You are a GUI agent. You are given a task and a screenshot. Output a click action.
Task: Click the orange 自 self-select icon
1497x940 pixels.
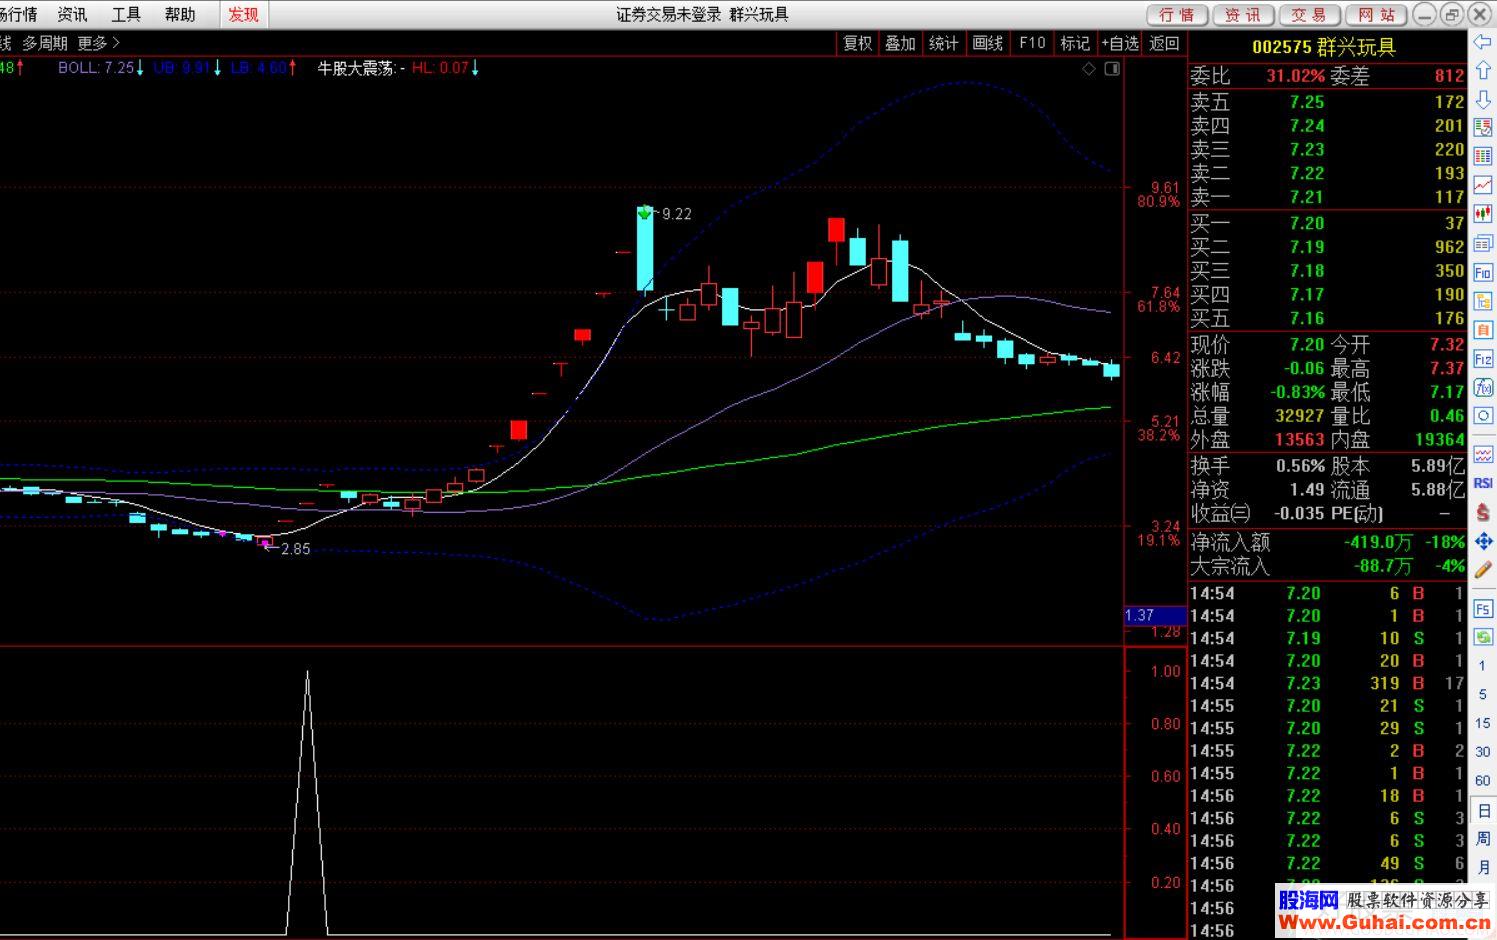point(1483,330)
